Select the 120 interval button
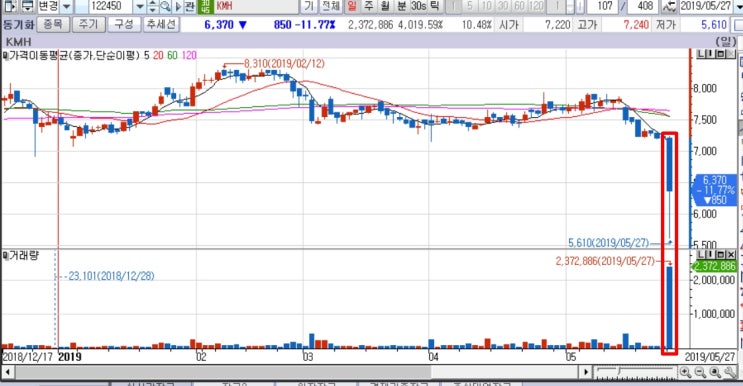This screenshot has width=743, height=386. 536,6
